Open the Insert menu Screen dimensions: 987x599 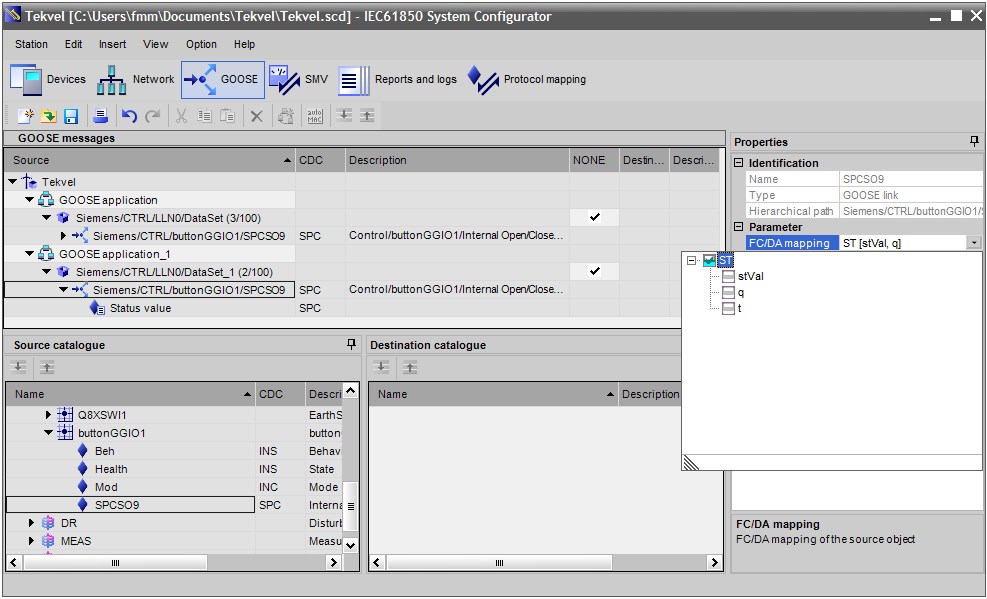[112, 44]
